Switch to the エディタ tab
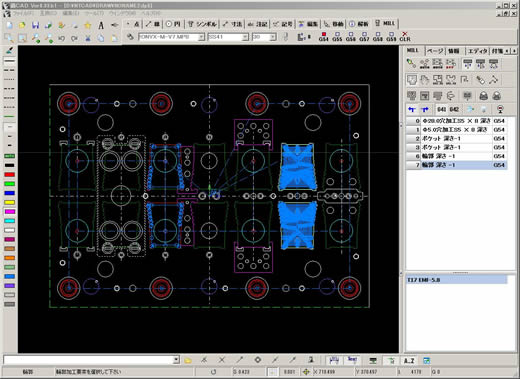520x379 pixels. pyautogui.click(x=478, y=51)
